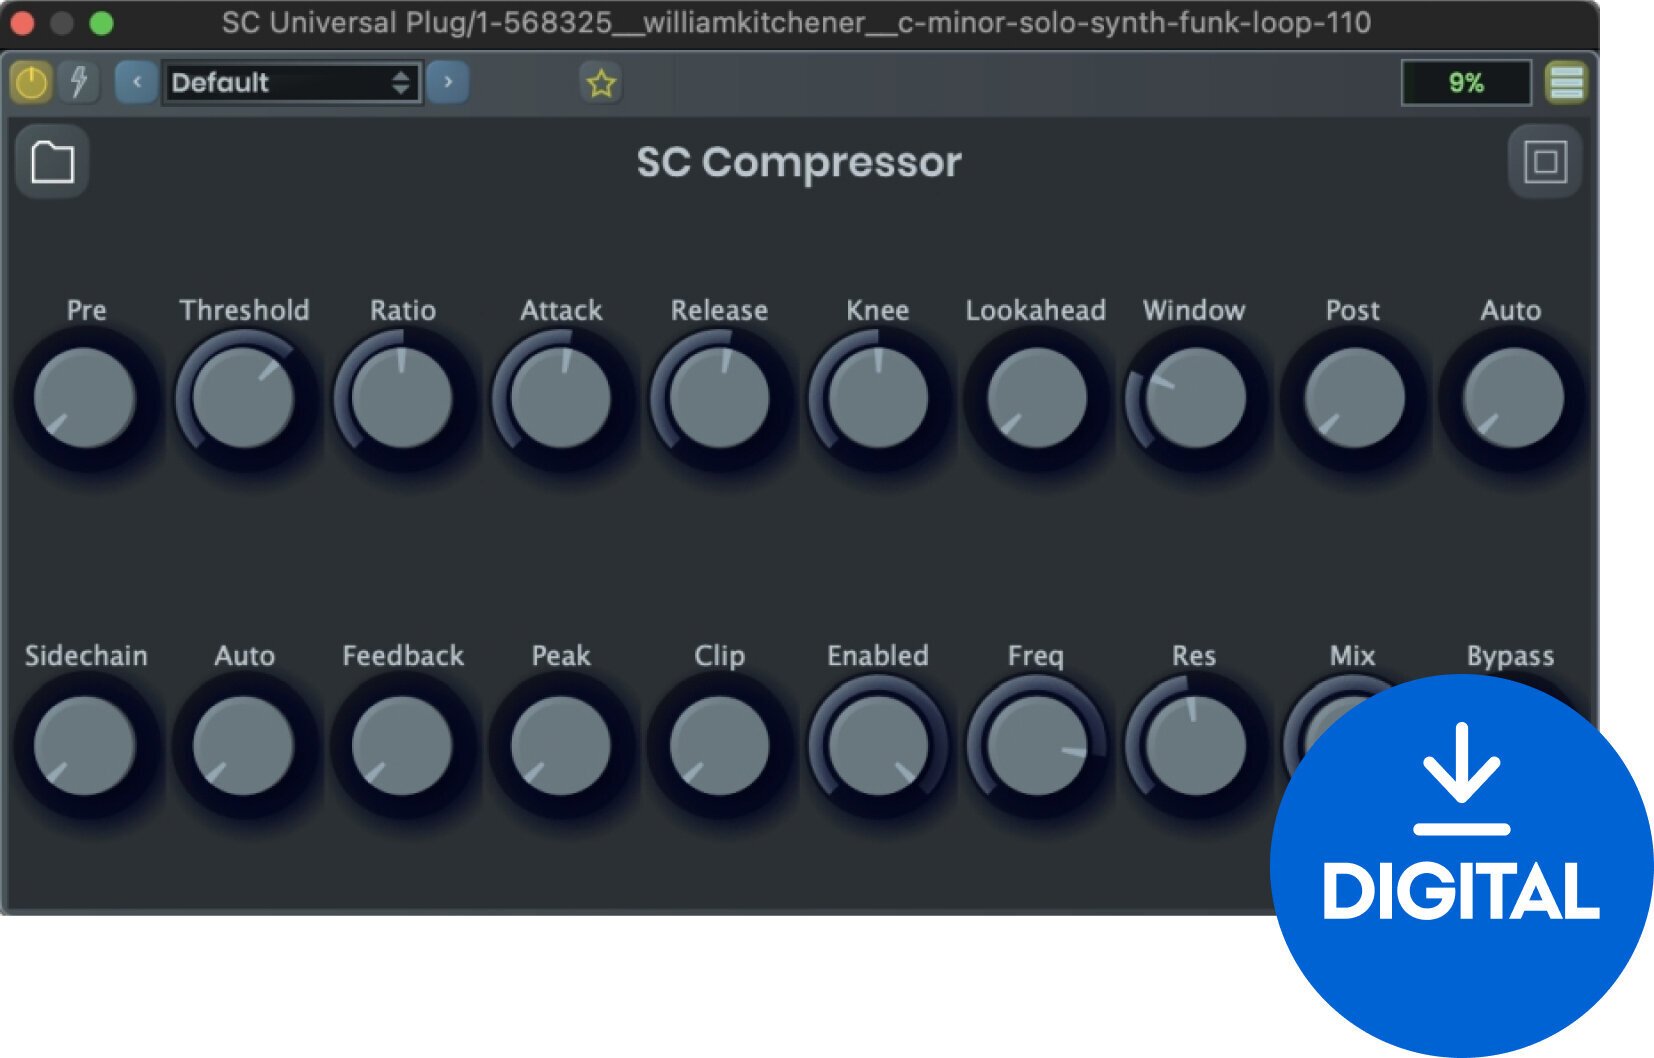The height and width of the screenshot is (1058, 1654).
Task: Toggle the plugin power button
Action: [30, 83]
